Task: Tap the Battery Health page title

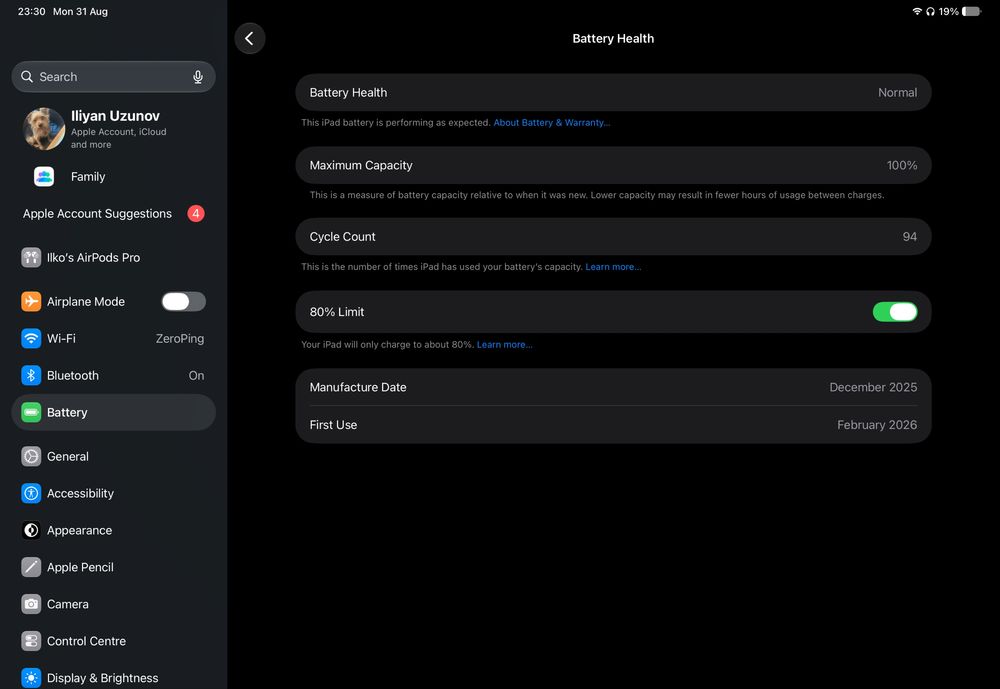Action: [613, 38]
